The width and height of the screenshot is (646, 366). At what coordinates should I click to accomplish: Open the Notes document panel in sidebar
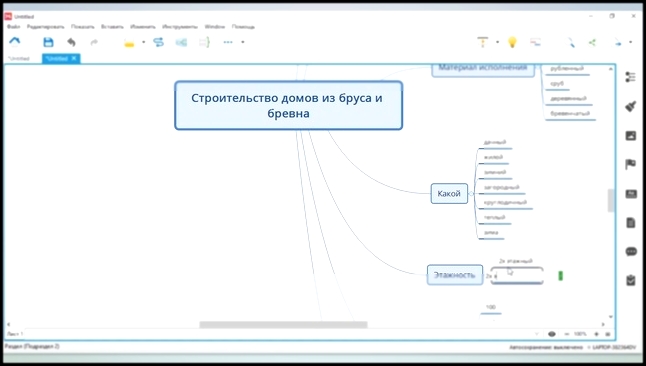point(631,223)
